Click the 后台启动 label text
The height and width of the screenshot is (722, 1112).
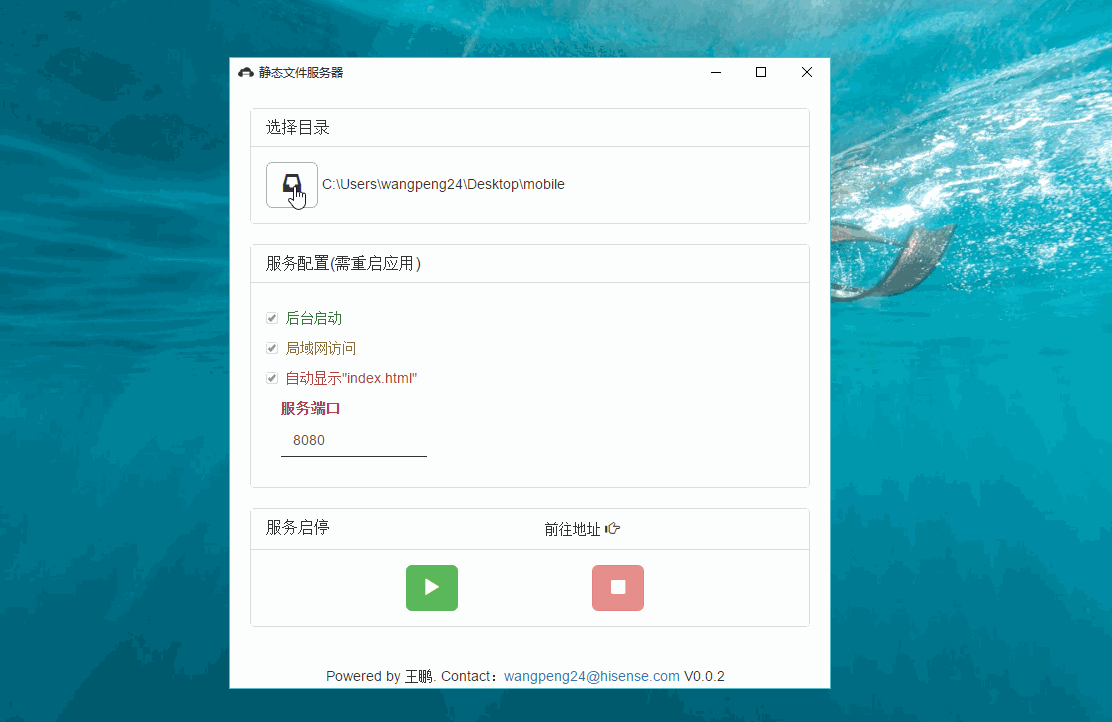click(313, 318)
